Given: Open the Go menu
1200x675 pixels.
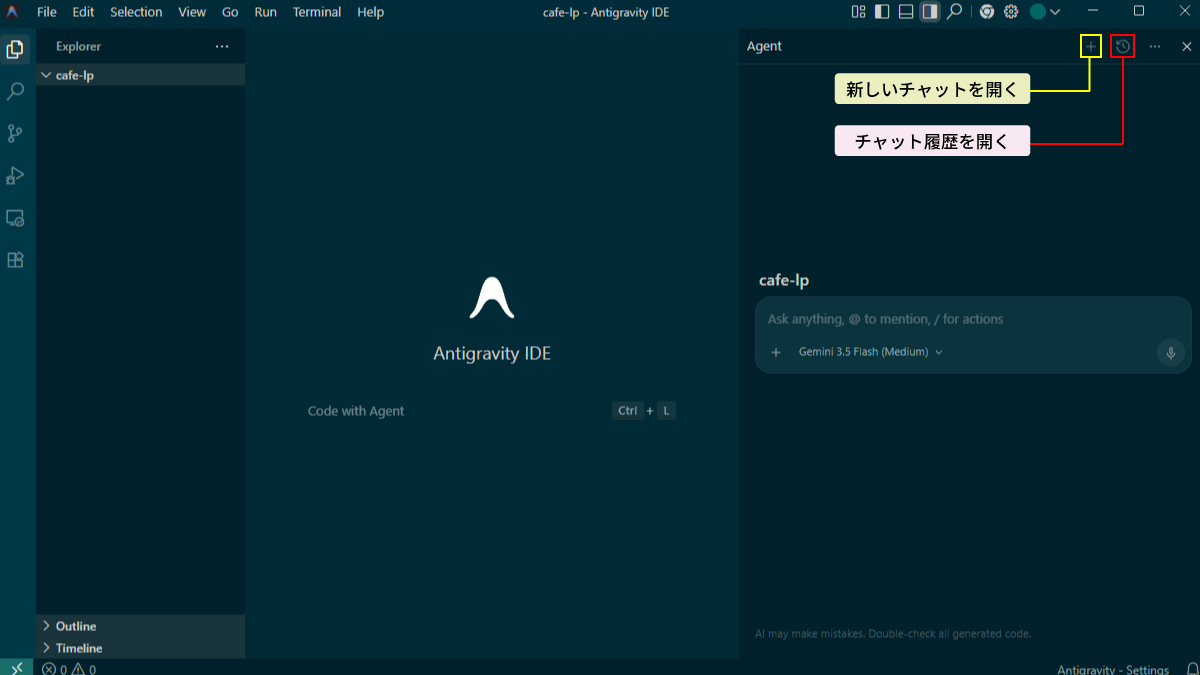Looking at the screenshot, I should pyautogui.click(x=230, y=12).
